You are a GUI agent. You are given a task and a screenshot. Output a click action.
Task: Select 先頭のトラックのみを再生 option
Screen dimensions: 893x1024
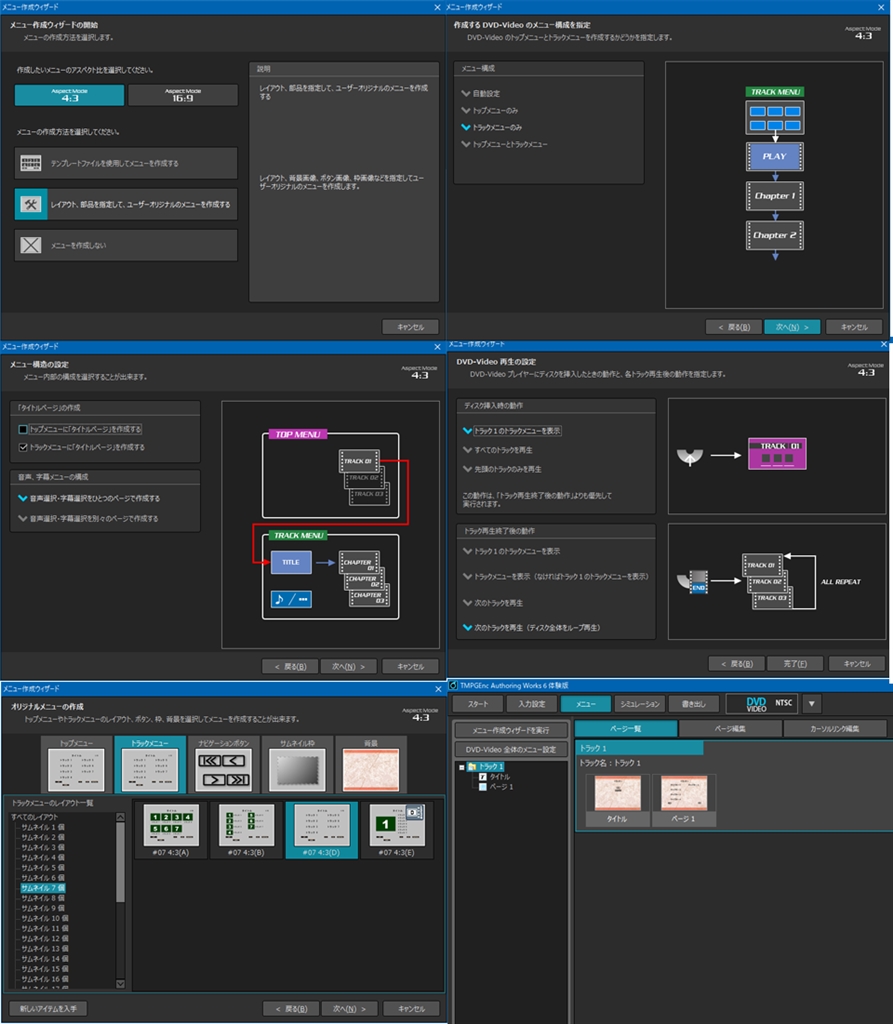point(502,469)
